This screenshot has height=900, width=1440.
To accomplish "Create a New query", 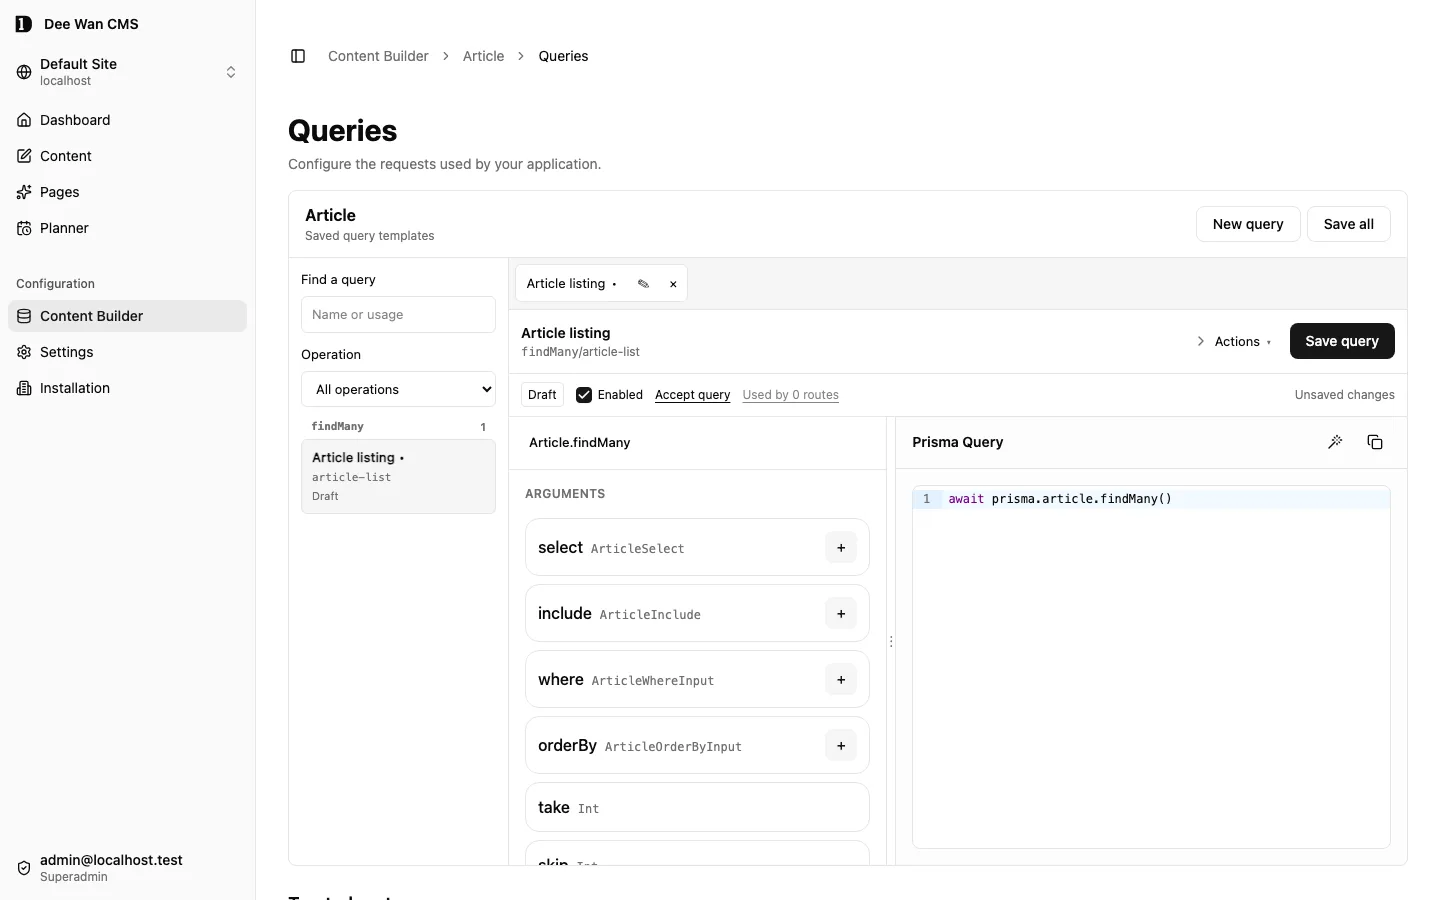I will (1248, 224).
